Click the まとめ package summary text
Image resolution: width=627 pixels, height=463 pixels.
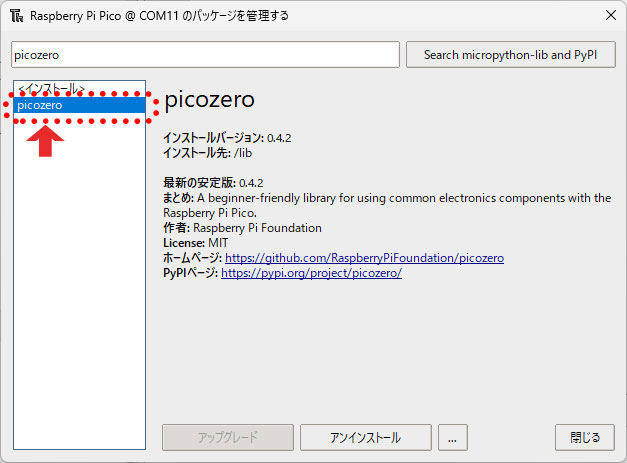(x=387, y=206)
